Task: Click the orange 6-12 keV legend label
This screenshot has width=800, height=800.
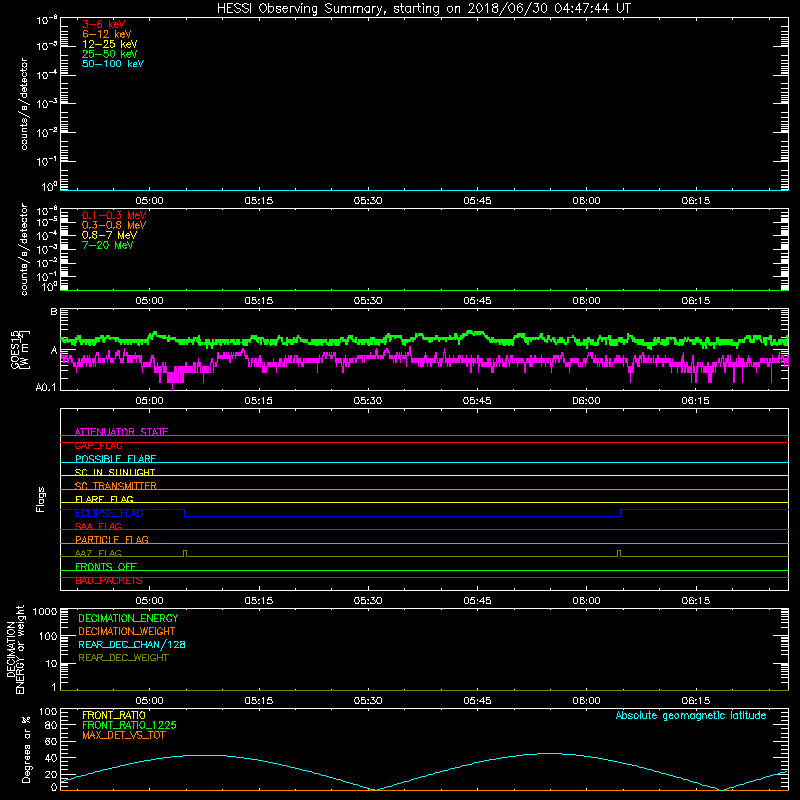Action: [x=107, y=34]
